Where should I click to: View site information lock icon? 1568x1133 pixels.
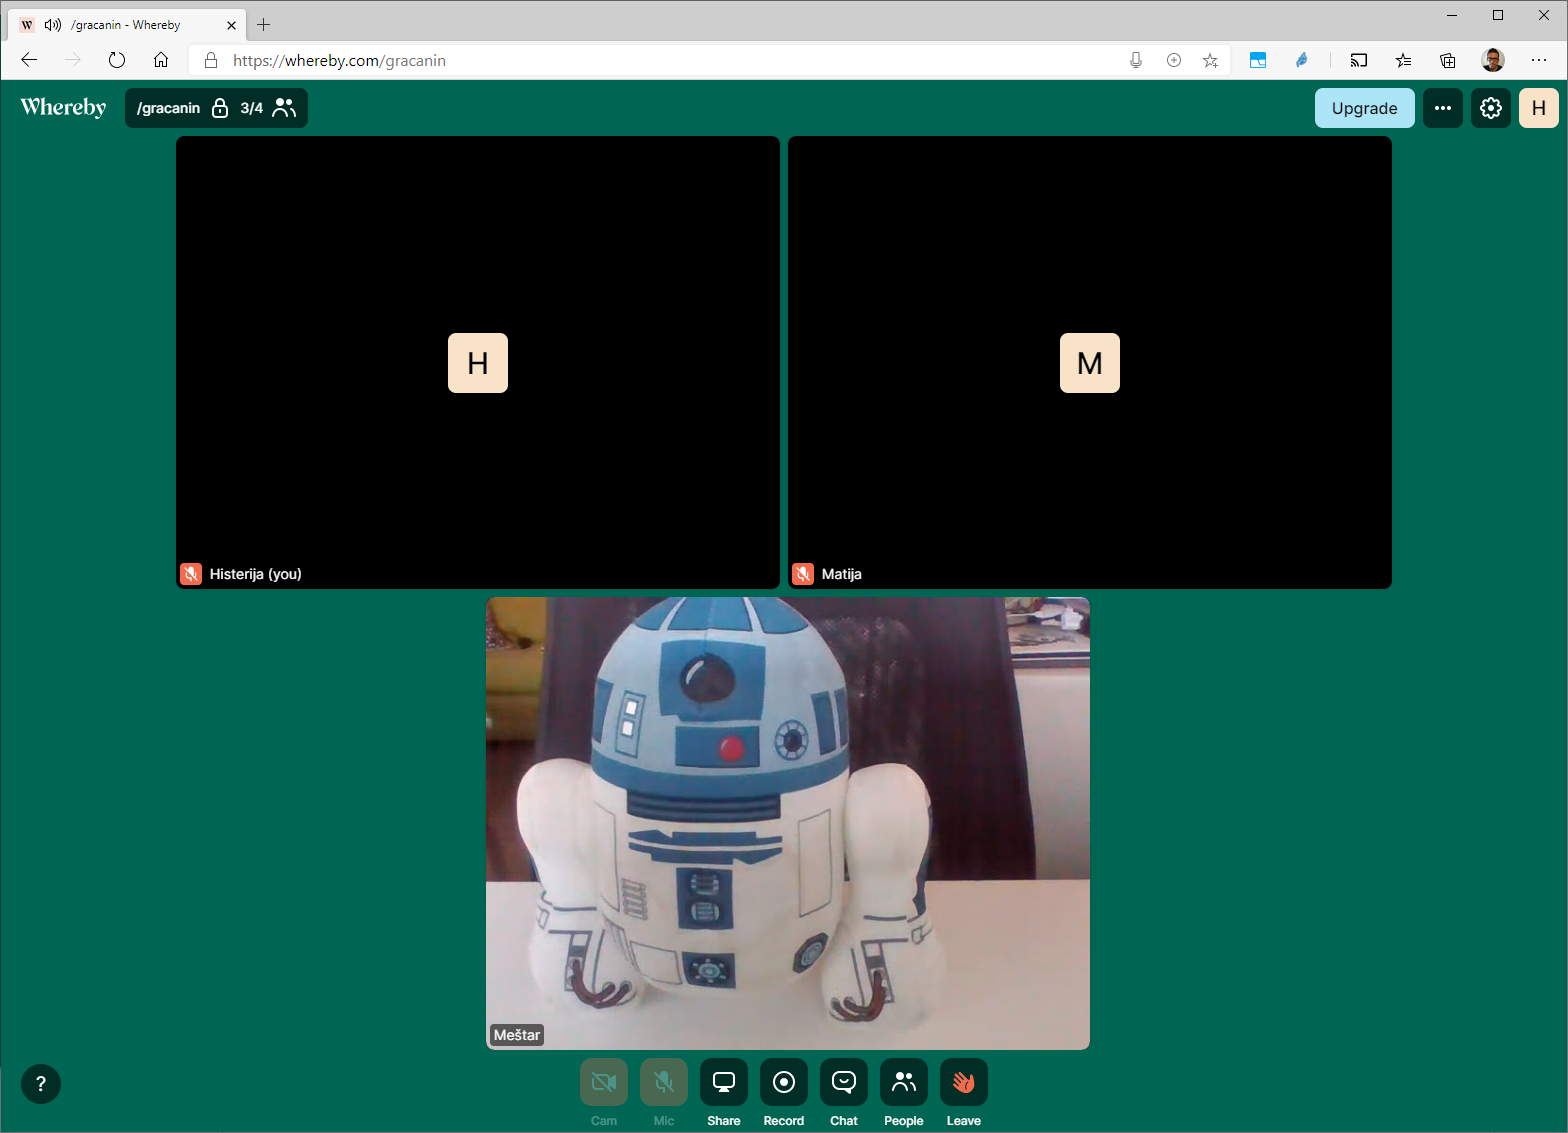pyautogui.click(x=211, y=60)
